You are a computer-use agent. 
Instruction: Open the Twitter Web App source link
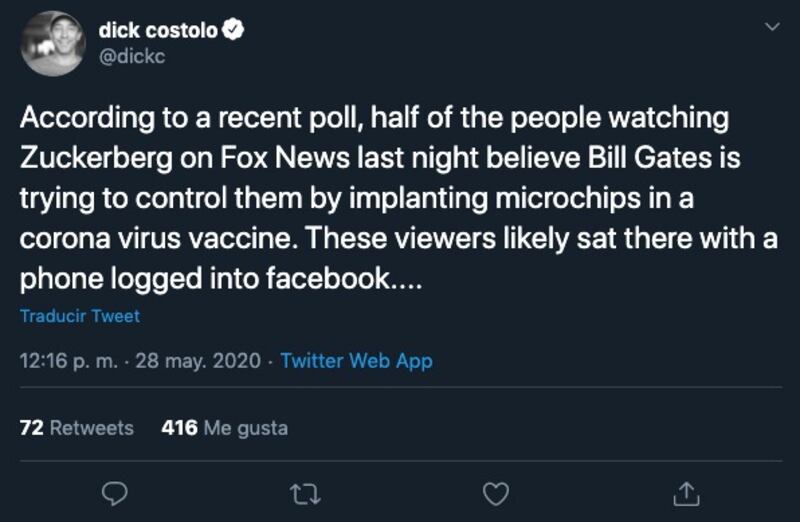356,361
